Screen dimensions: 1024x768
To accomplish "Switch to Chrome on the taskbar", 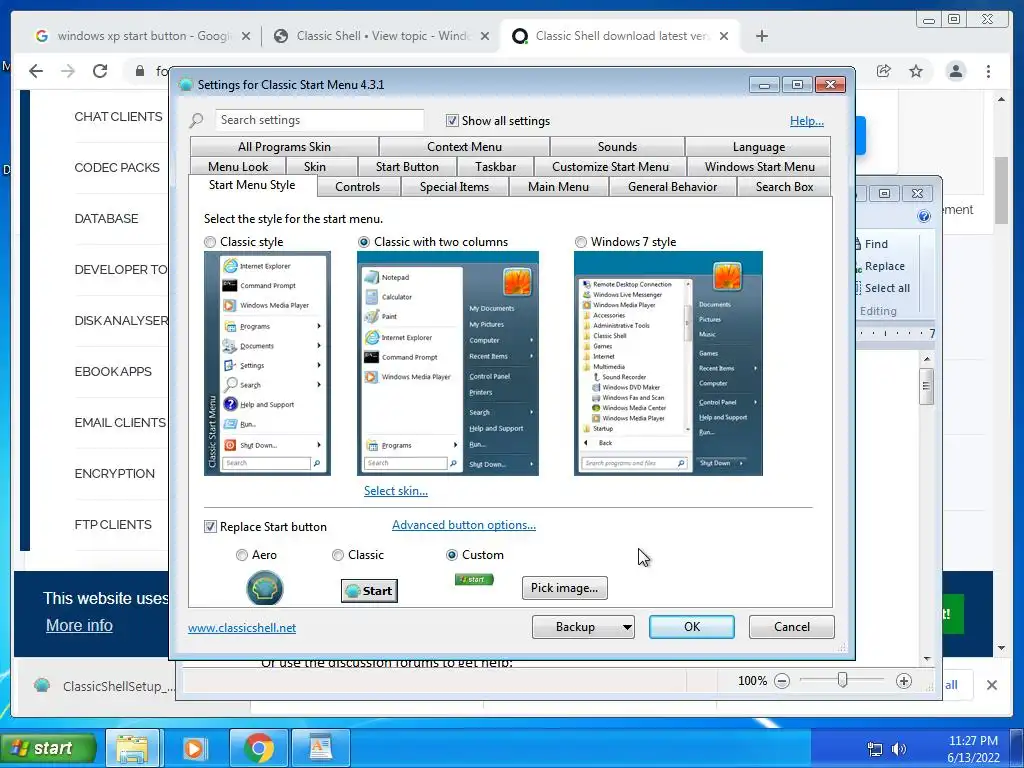I will pyautogui.click(x=259, y=748).
